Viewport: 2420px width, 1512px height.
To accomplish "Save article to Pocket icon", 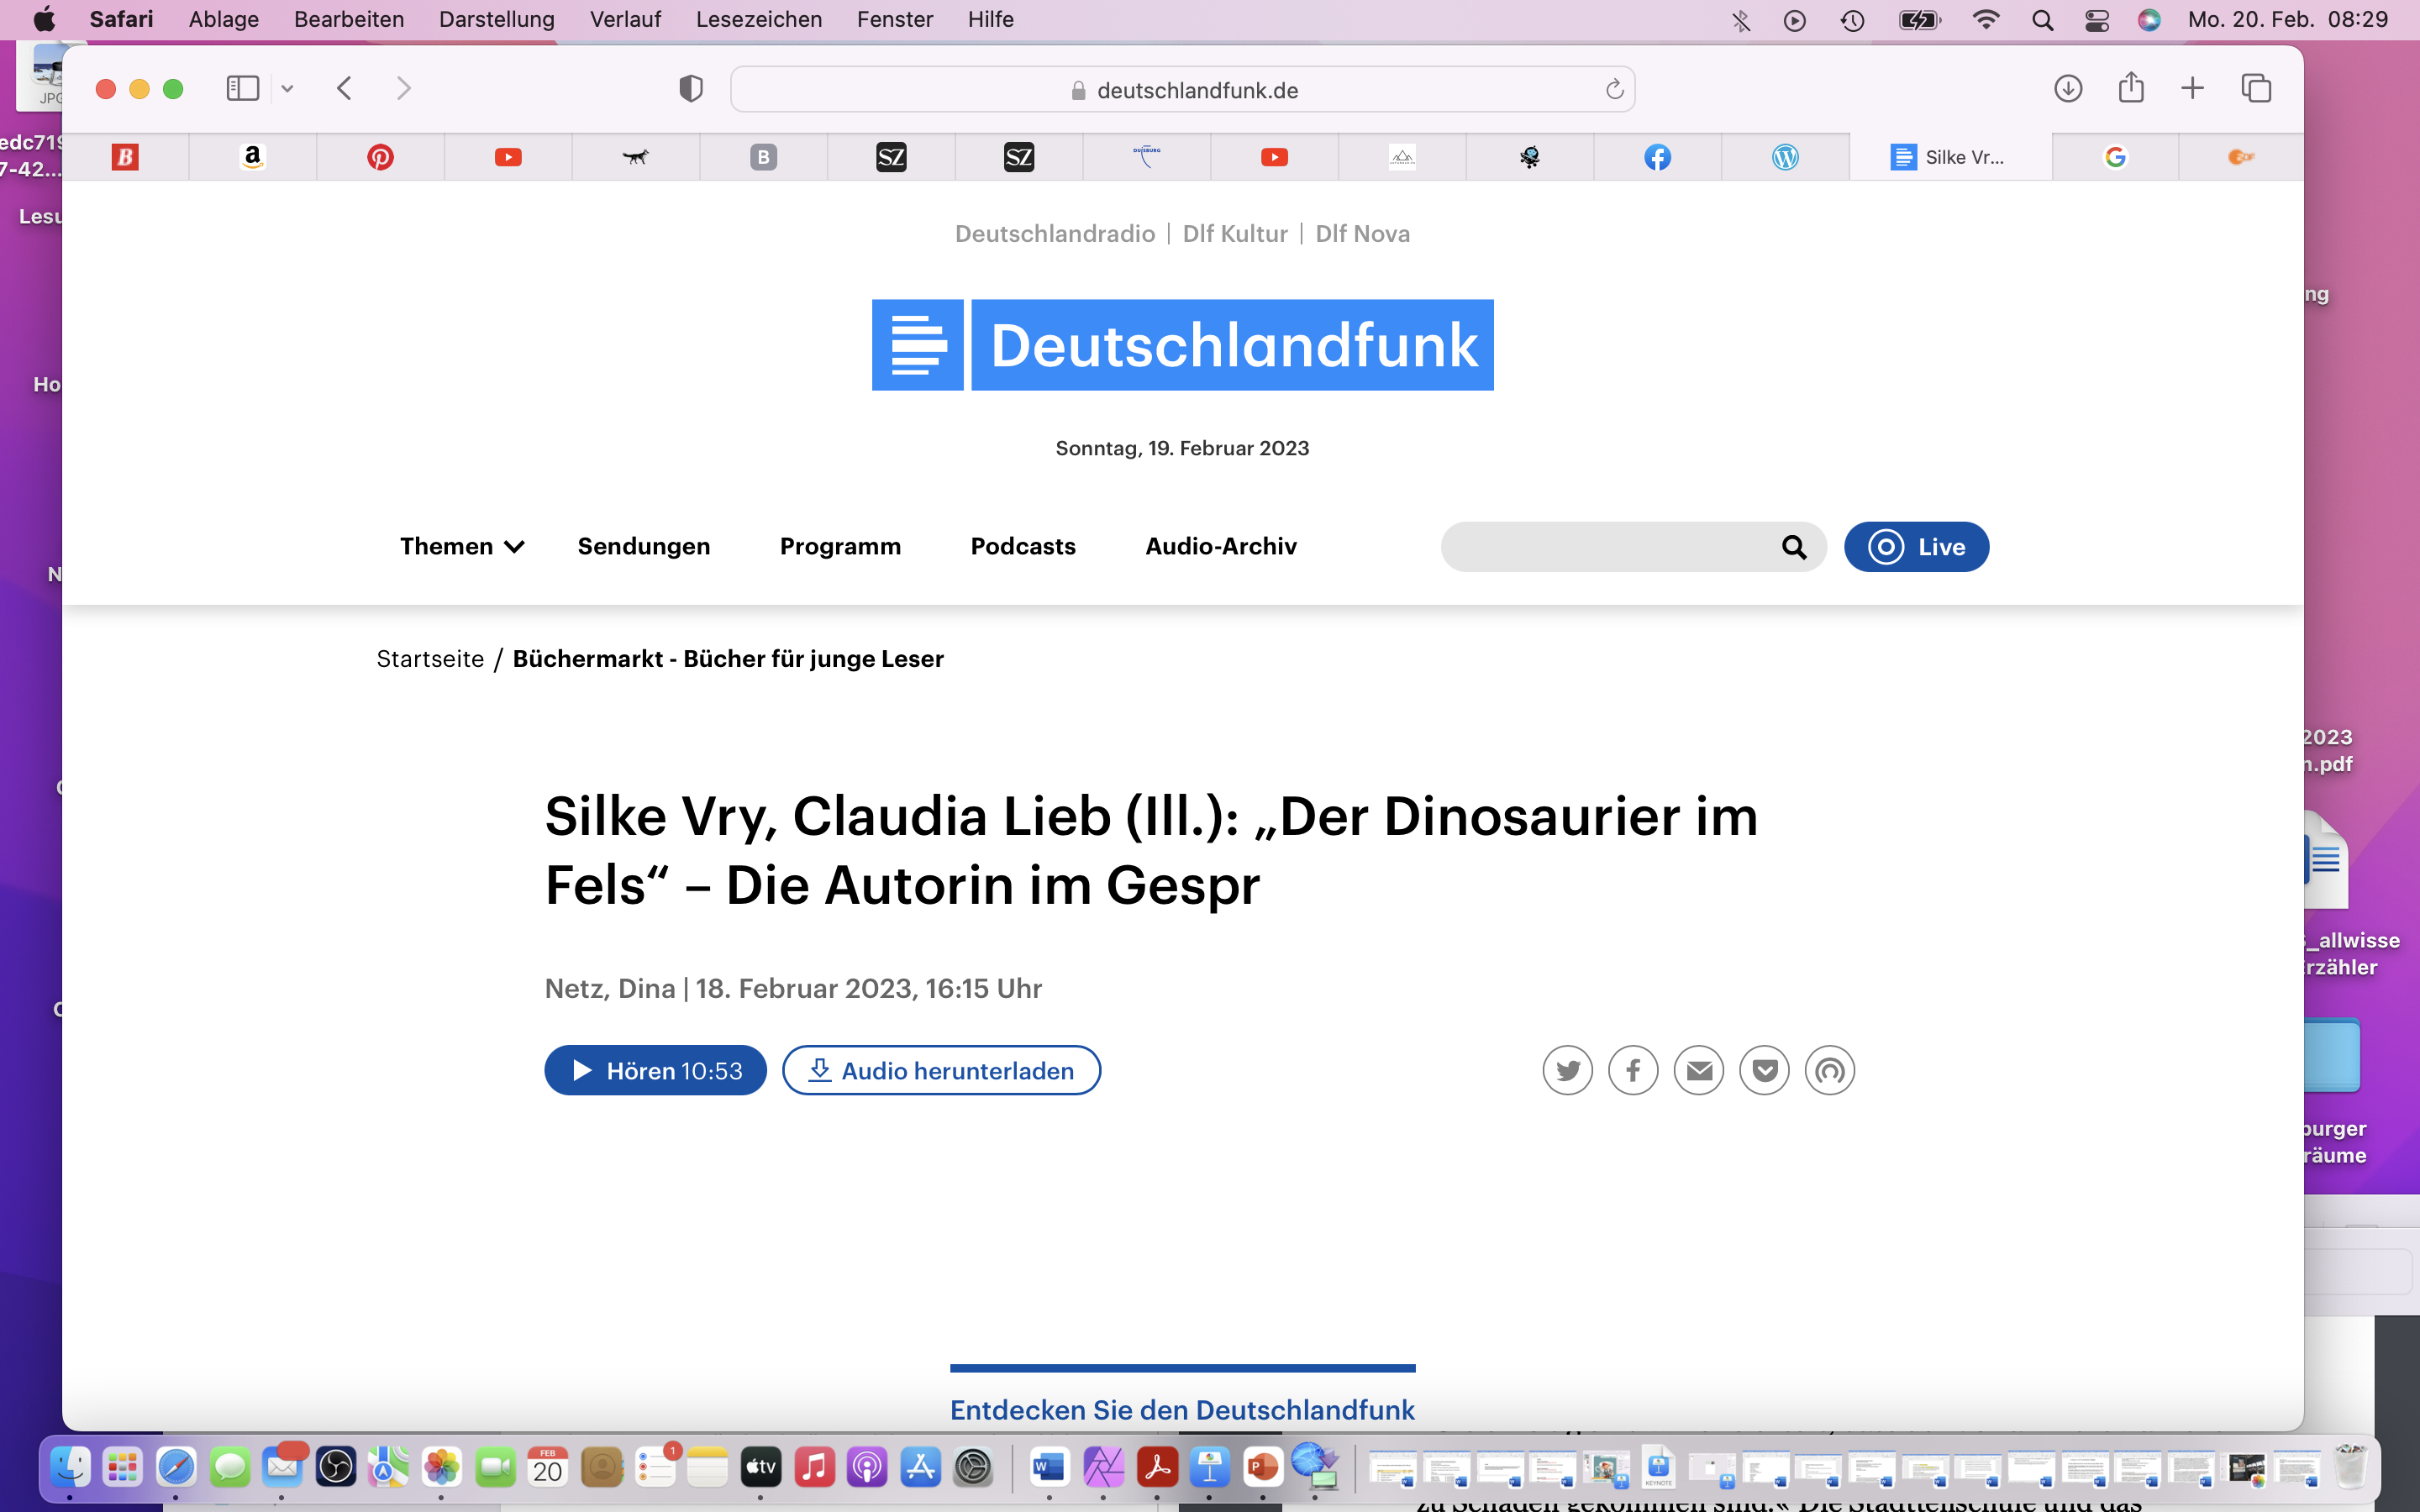I will click(x=1764, y=1071).
